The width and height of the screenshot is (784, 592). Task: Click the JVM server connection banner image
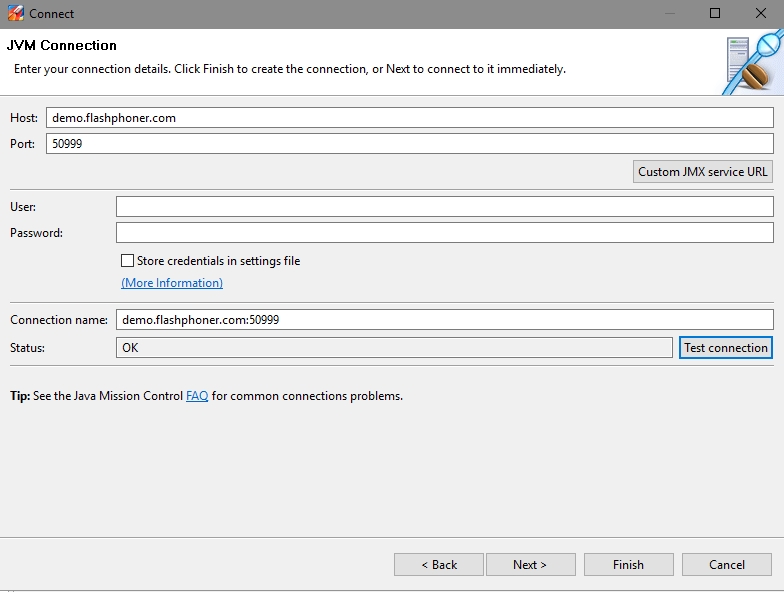tap(751, 63)
